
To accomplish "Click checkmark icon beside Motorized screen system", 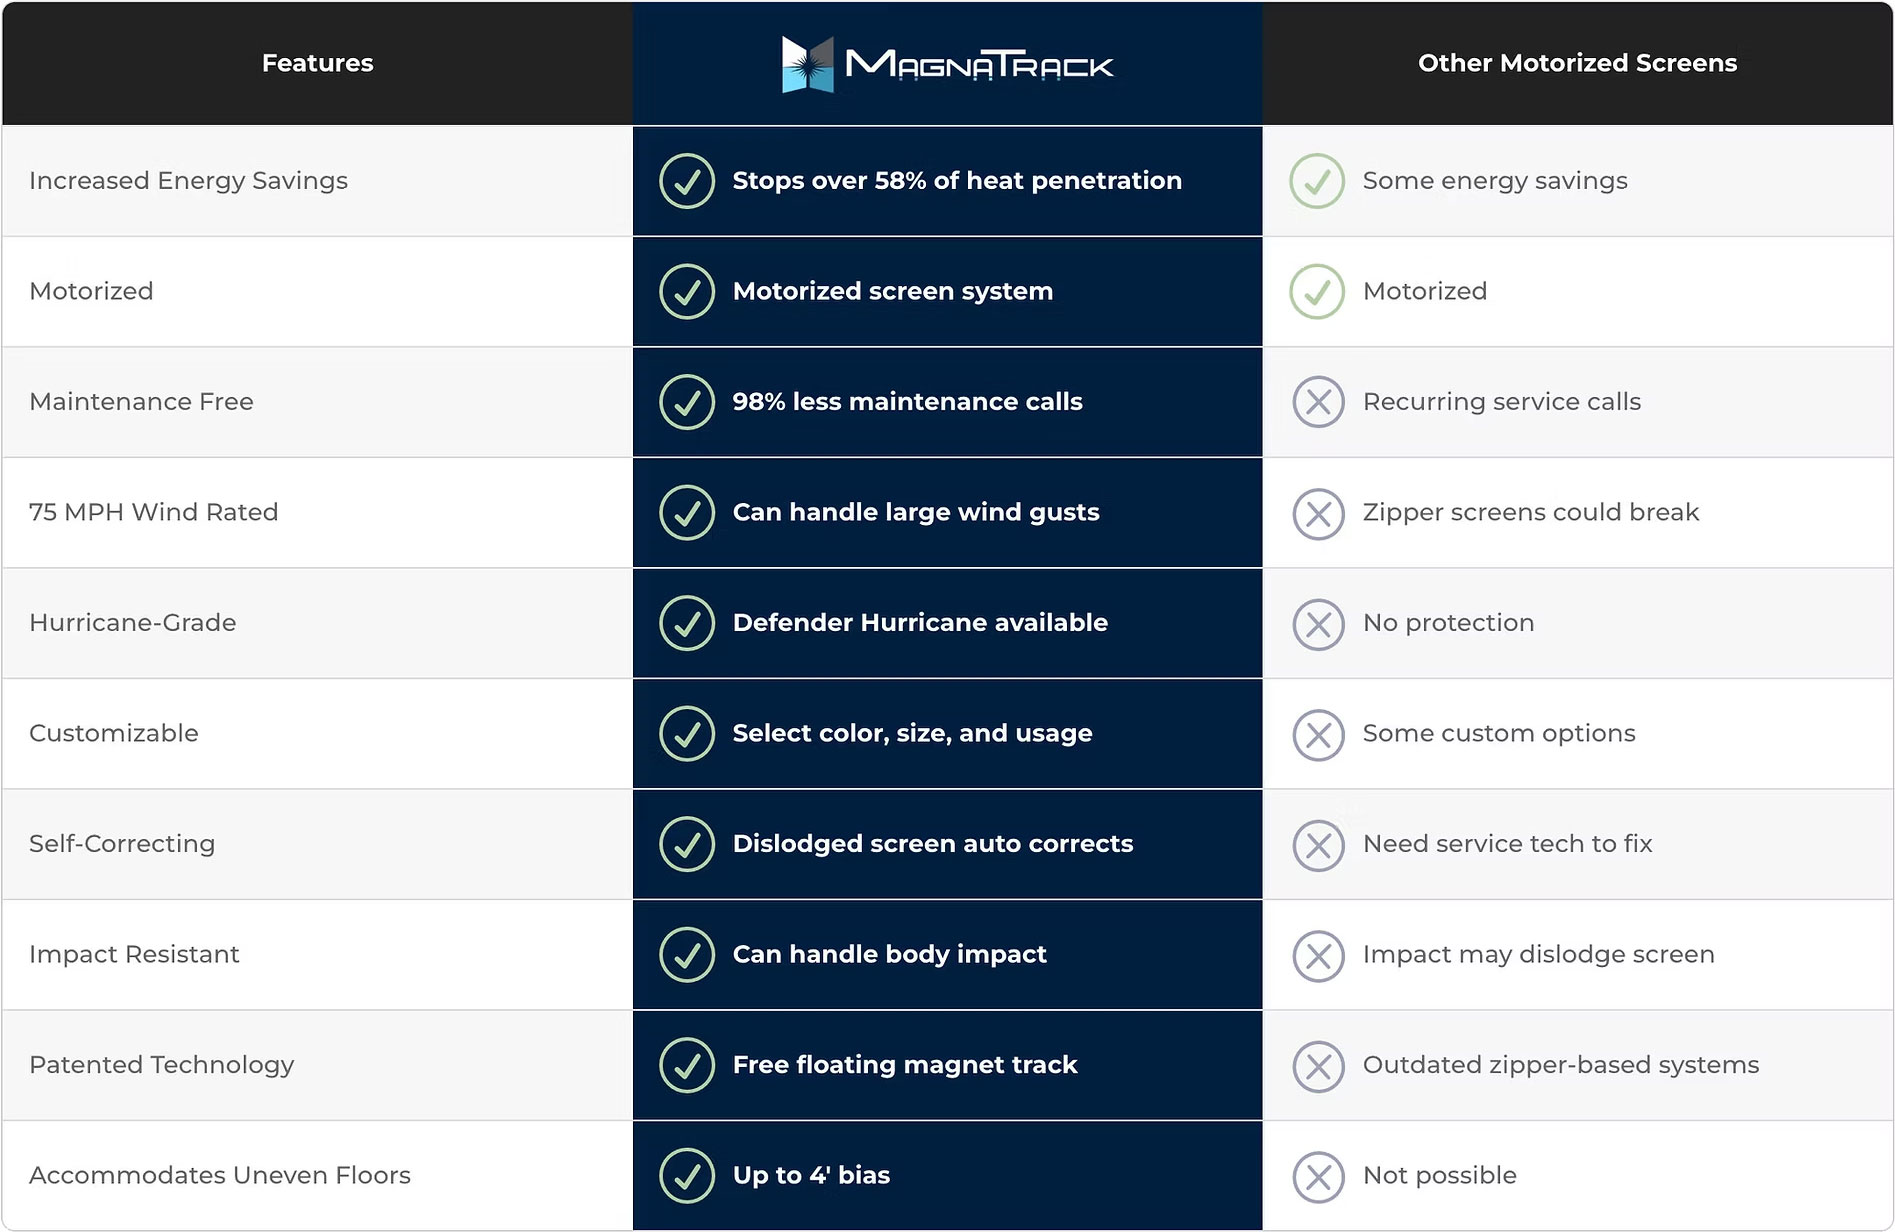I will (687, 291).
